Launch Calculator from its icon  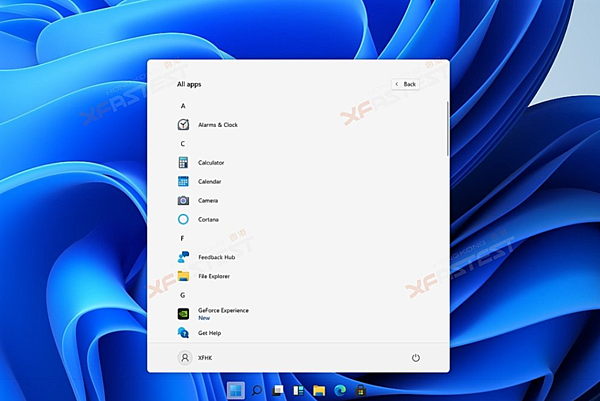(x=183, y=163)
